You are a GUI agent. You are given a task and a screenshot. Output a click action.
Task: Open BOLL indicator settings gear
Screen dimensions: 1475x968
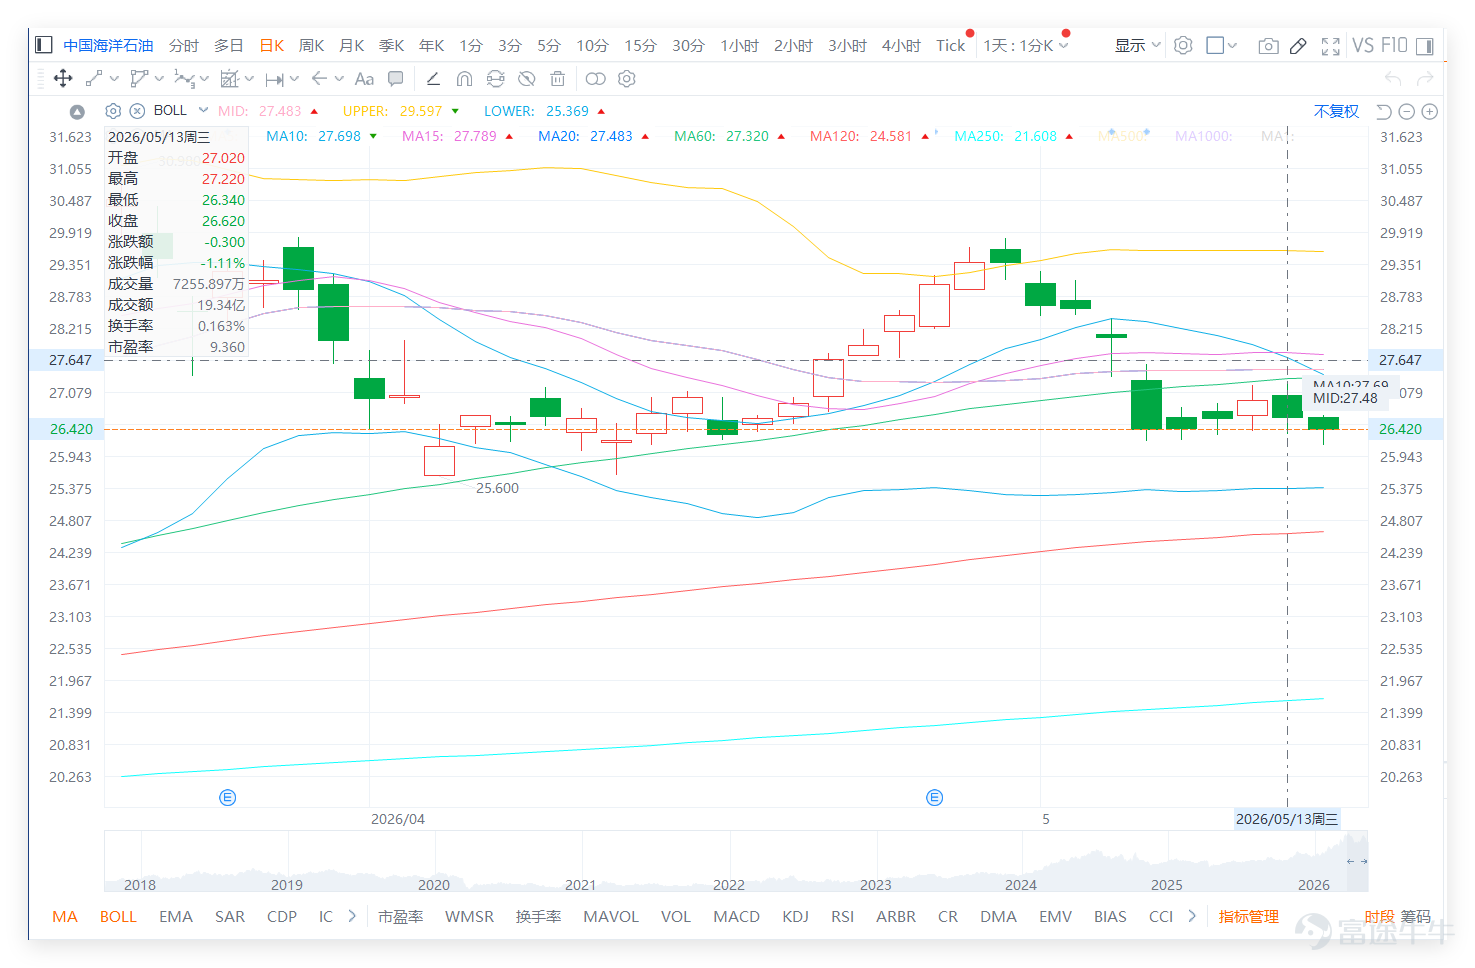click(x=113, y=111)
